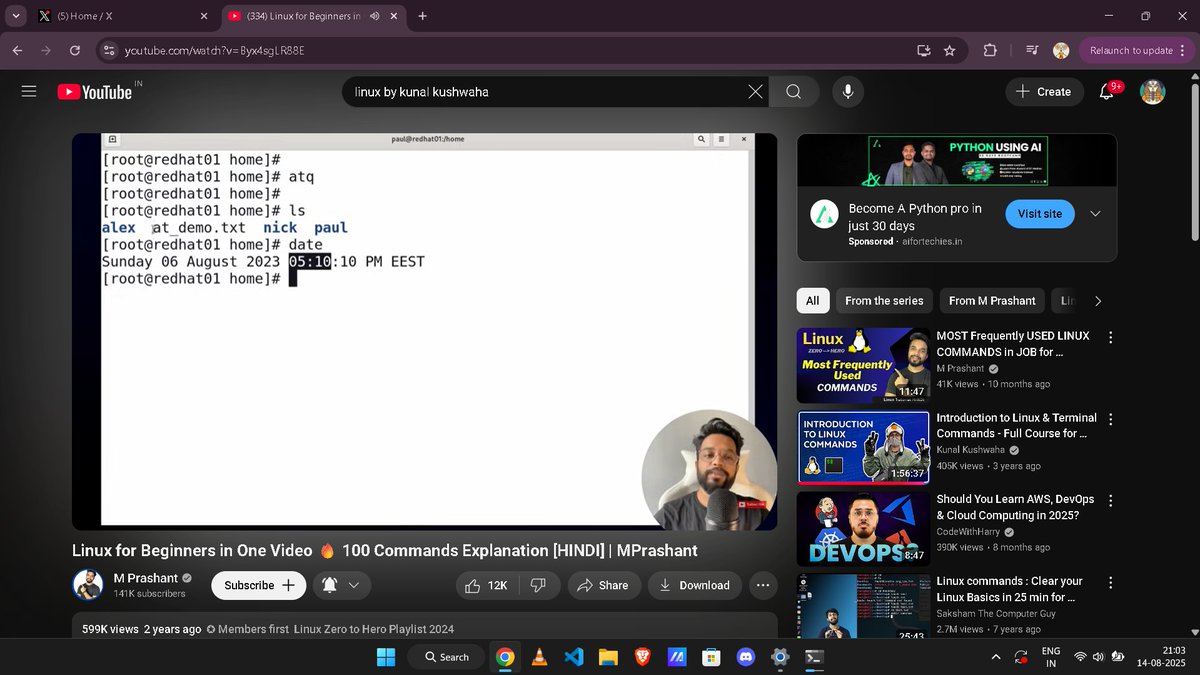Open the Create menu on YouTube
Image resolution: width=1200 pixels, height=675 pixels.
pos(1044,91)
